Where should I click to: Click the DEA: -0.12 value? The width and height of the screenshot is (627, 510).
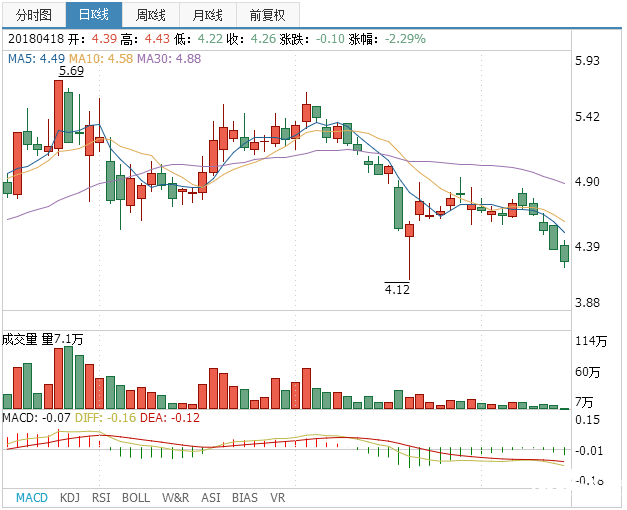tap(170, 418)
